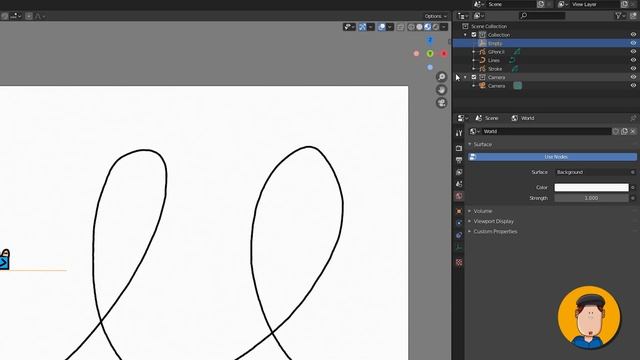Select the Stroke object in outliner
Image resolution: width=640 pixels, height=360 pixels.
[x=495, y=69]
